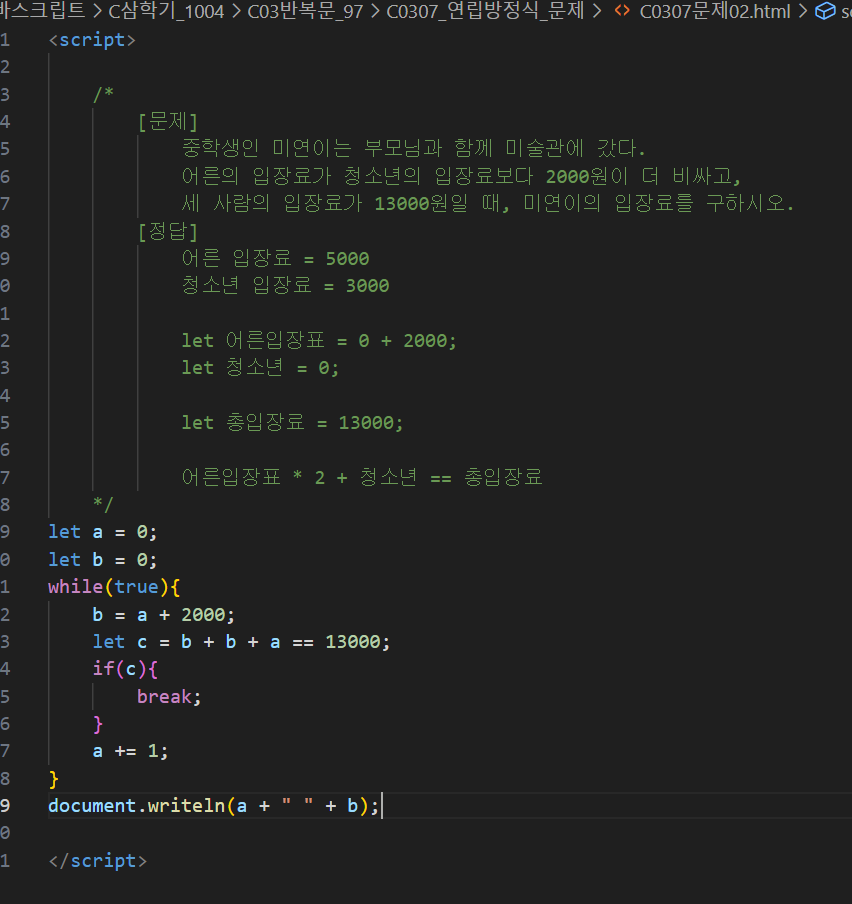
Task: Click comment line starting with 중학생인 미연이는
Action: point(413,149)
